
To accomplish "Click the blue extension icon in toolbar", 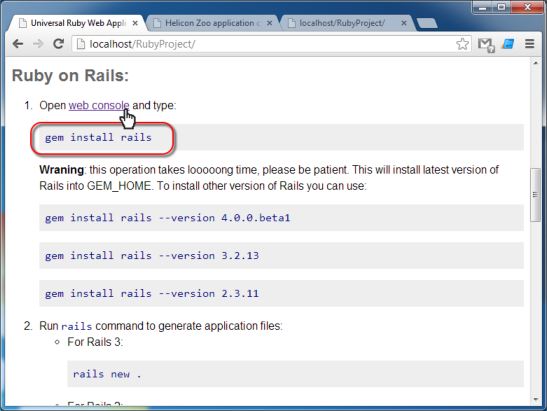I will pos(508,44).
